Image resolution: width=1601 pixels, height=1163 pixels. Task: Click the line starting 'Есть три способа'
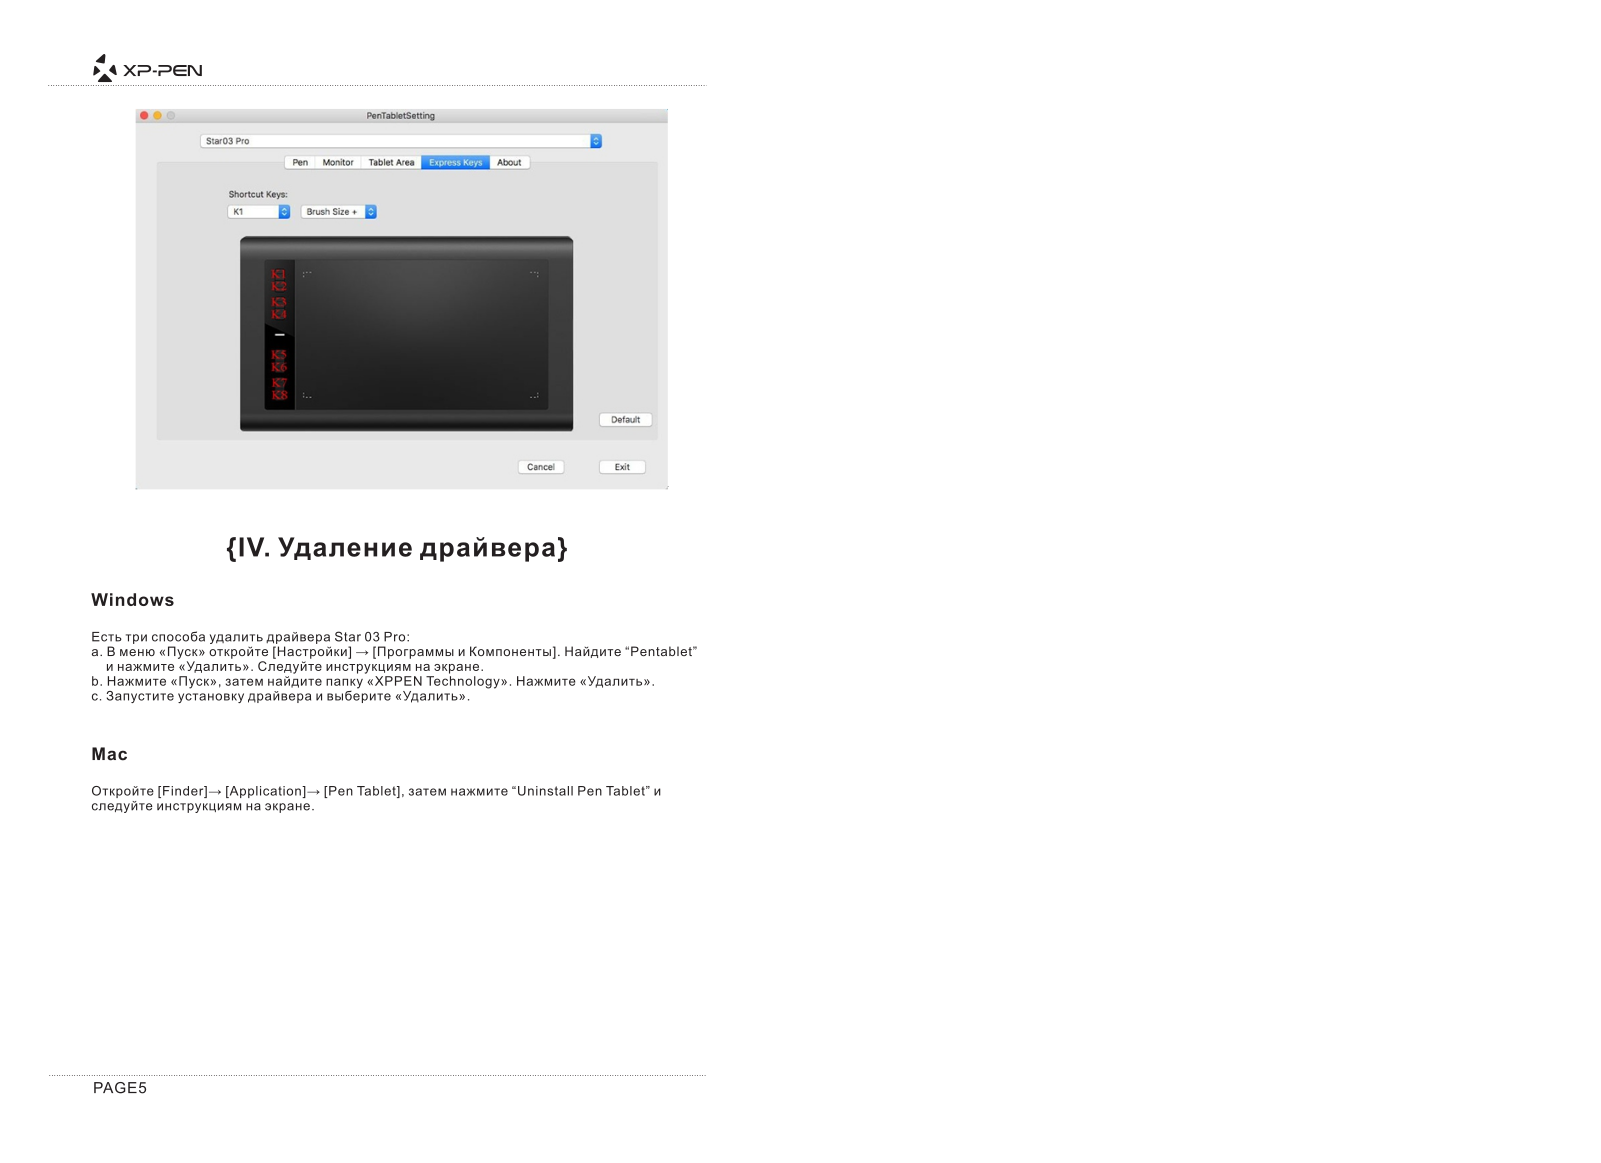(251, 637)
